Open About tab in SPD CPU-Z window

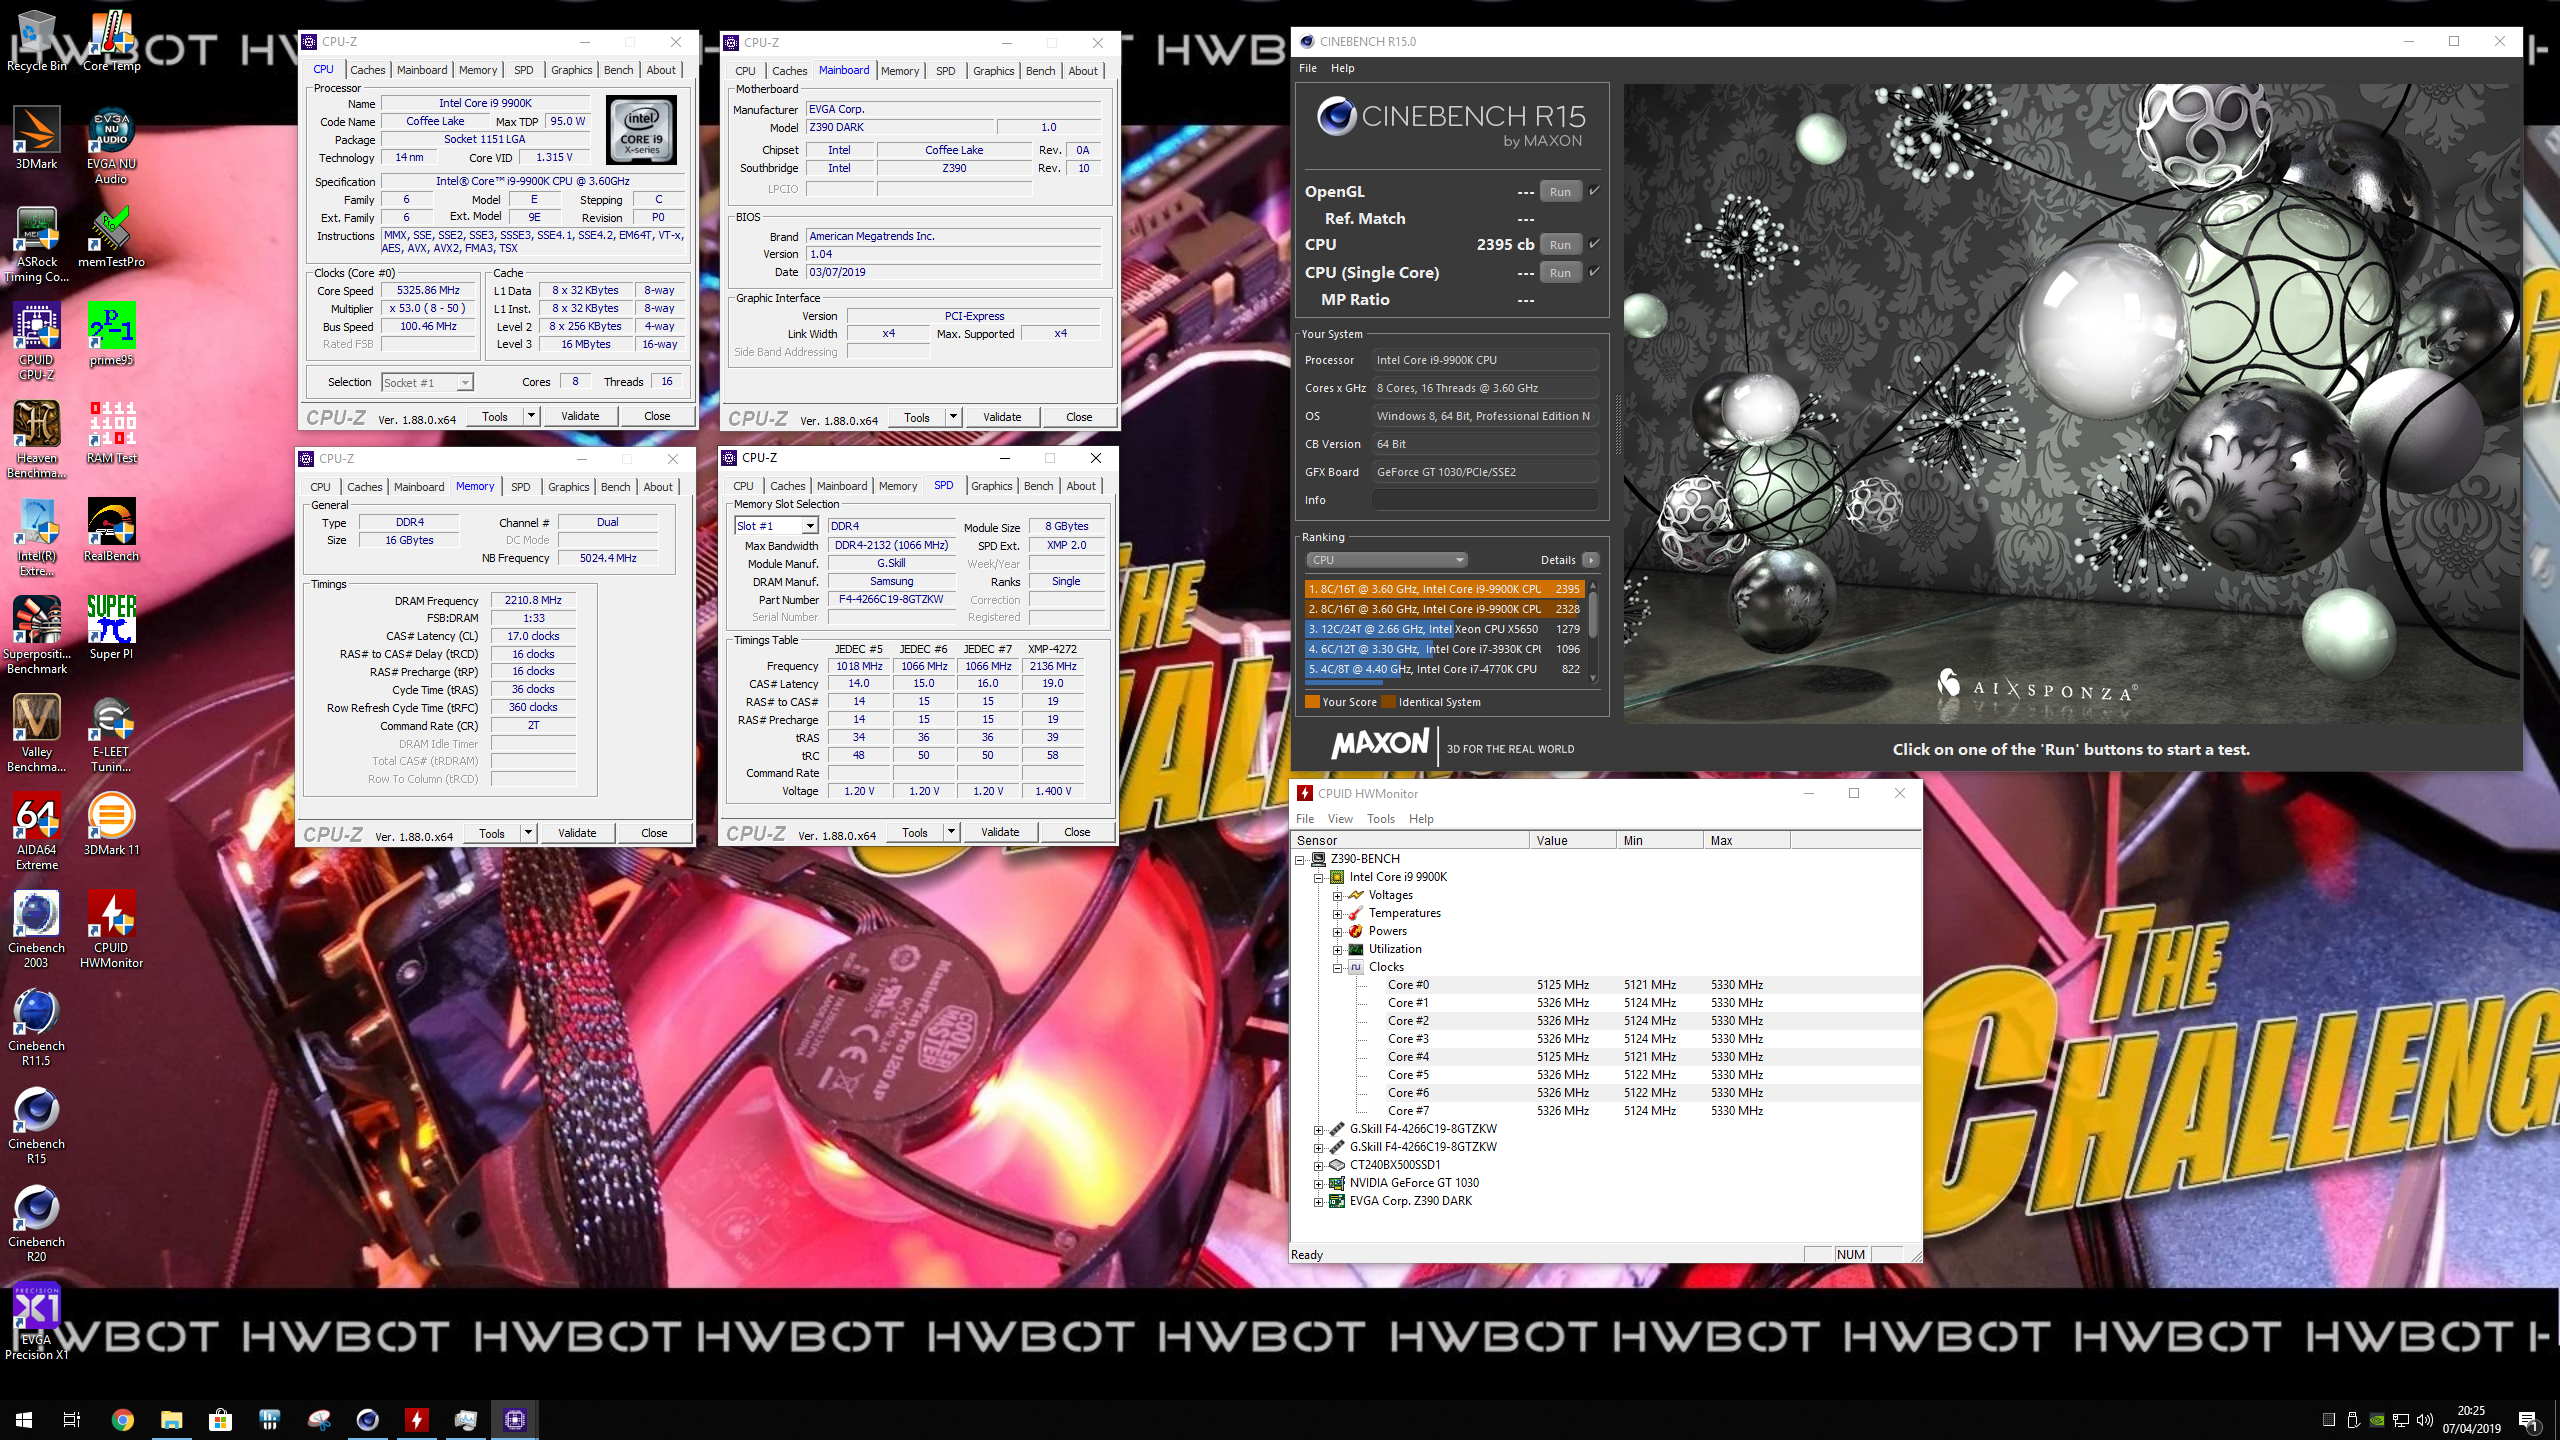click(x=1080, y=486)
